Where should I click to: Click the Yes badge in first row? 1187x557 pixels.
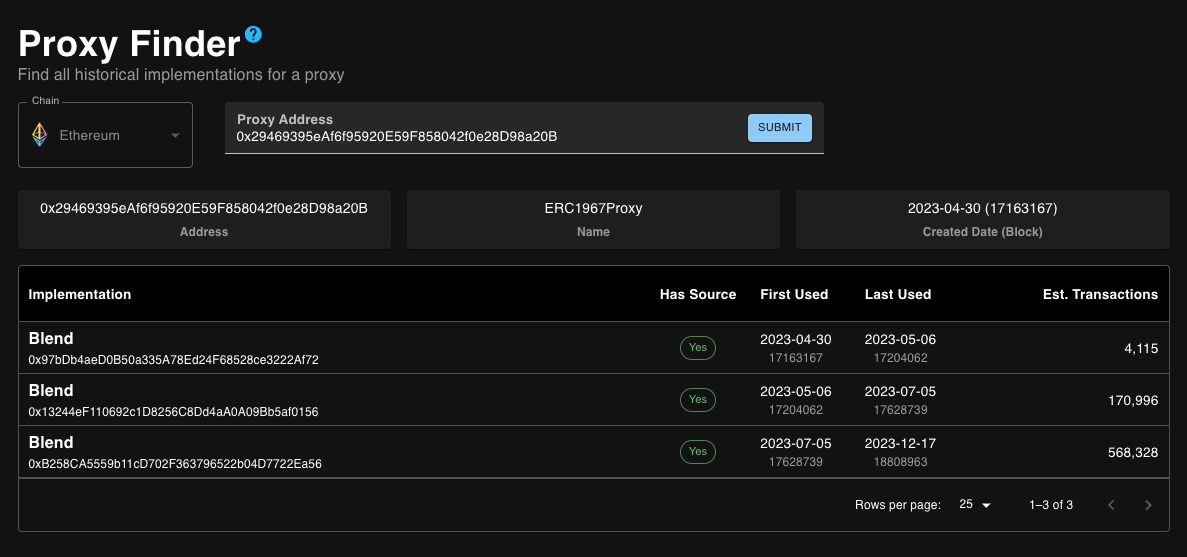698,348
